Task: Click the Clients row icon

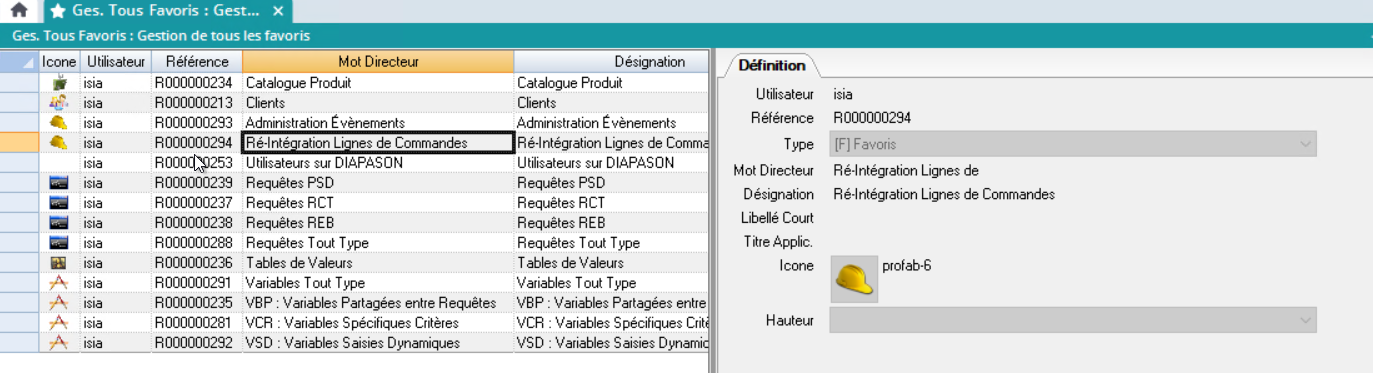Action: click(59, 103)
